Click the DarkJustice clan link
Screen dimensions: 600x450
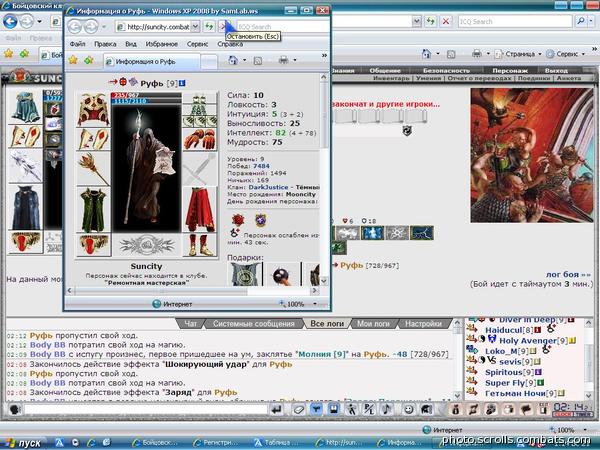point(268,187)
